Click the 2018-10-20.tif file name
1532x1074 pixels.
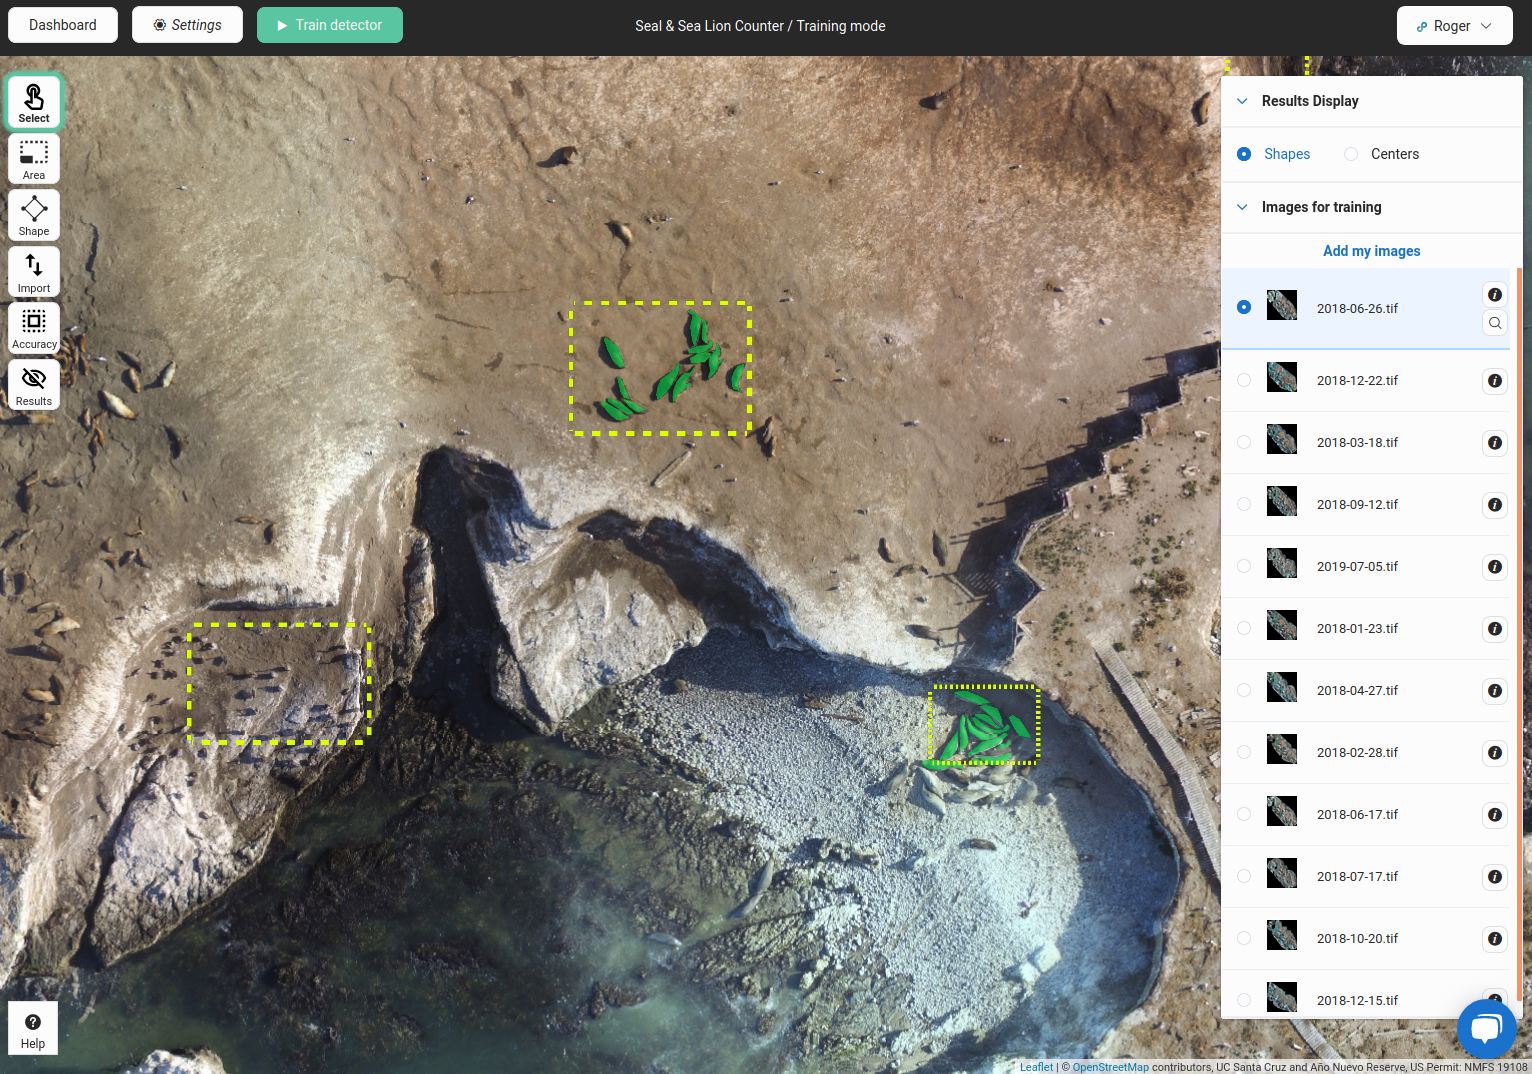pyautogui.click(x=1357, y=939)
